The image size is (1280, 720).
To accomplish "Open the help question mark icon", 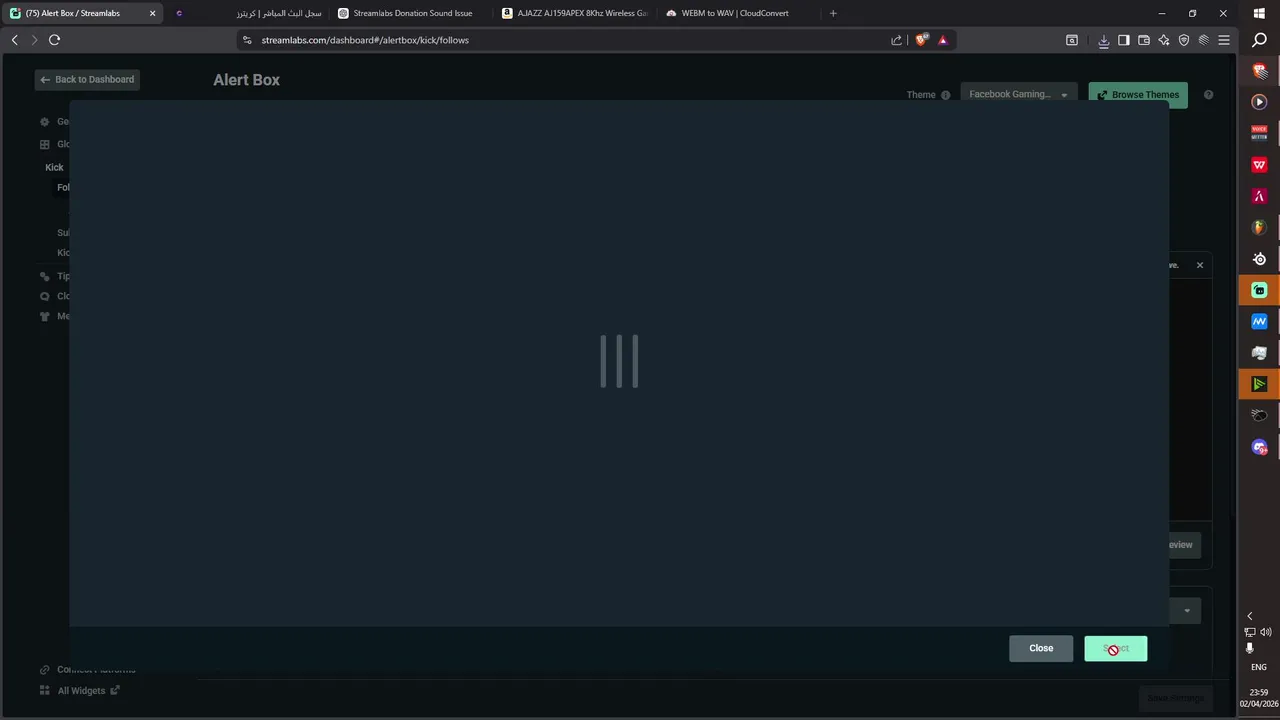I will [x=1208, y=95].
